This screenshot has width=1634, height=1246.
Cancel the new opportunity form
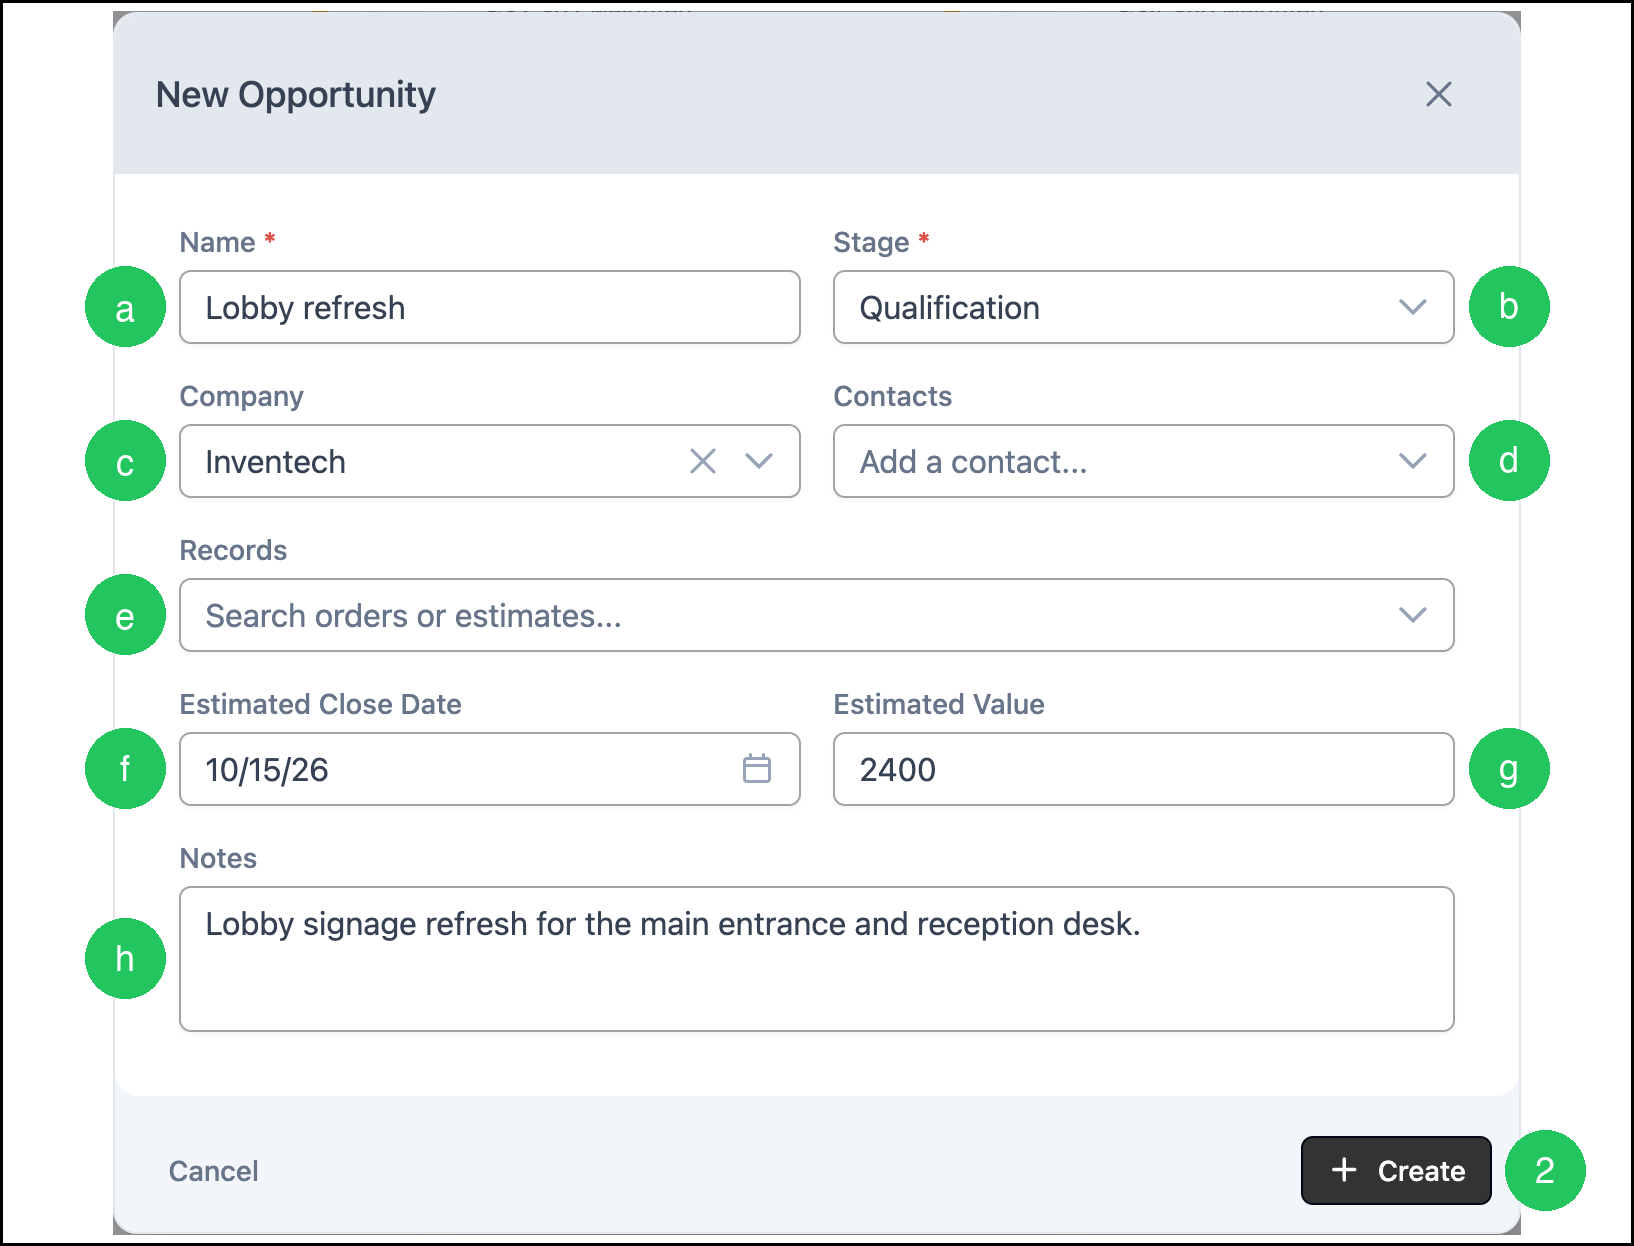[213, 1171]
